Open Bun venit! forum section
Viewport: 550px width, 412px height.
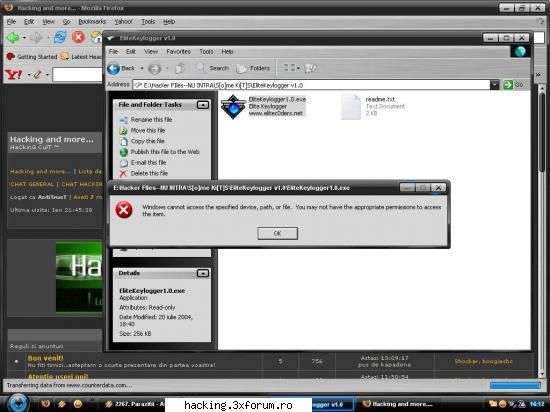(46, 358)
